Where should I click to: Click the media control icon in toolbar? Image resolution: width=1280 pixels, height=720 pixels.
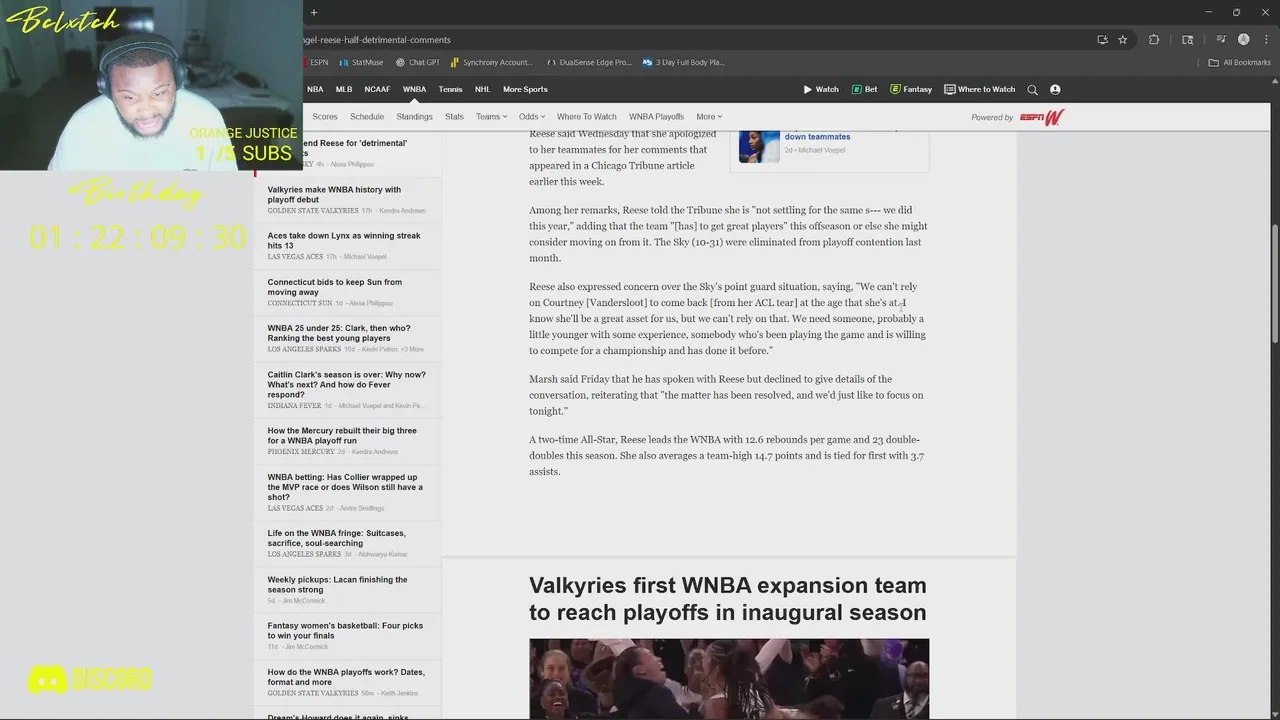[1221, 40]
